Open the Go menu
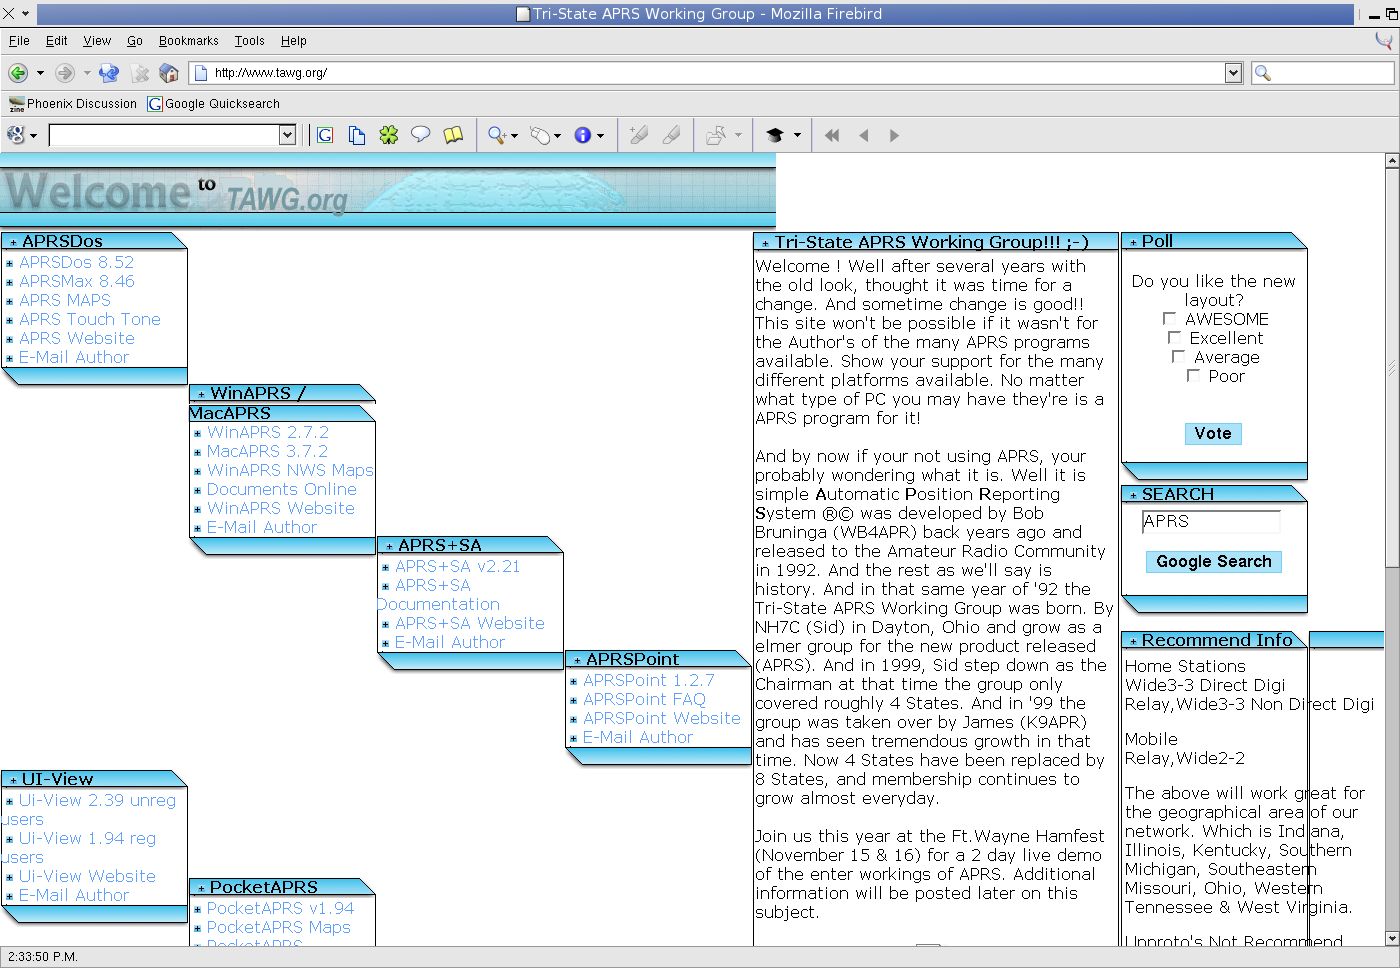The height and width of the screenshot is (968, 1400). click(135, 41)
